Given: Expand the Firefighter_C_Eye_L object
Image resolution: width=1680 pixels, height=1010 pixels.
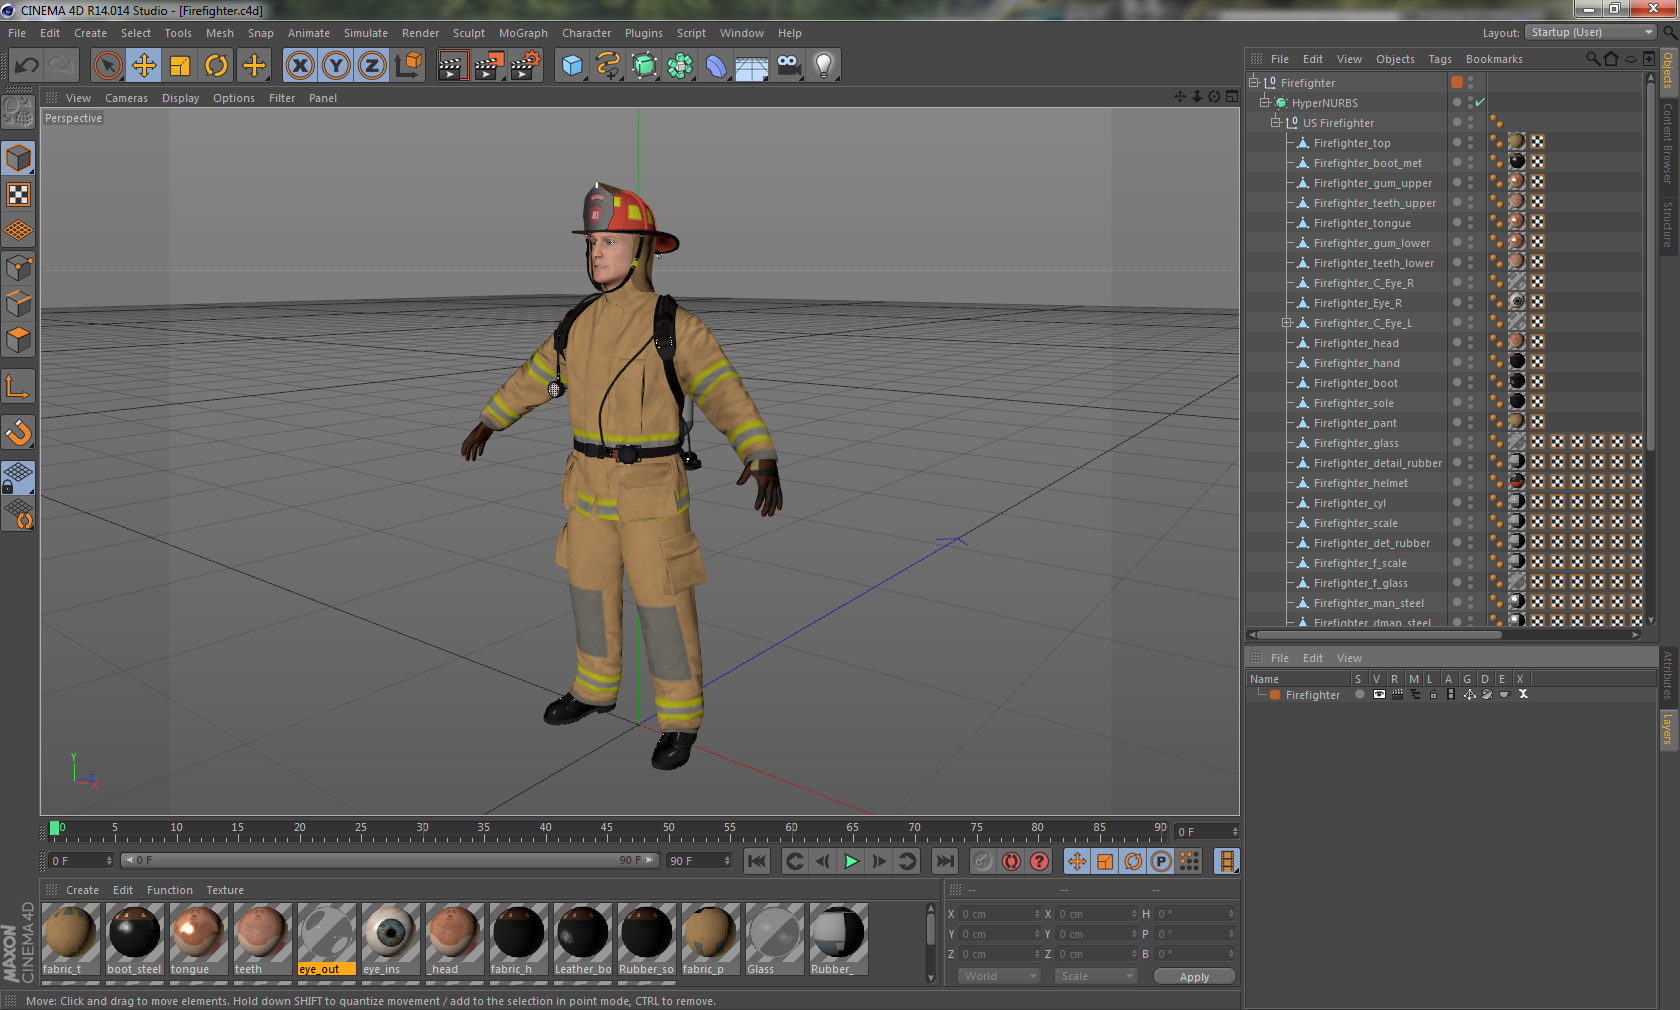Looking at the screenshot, I should point(1287,322).
